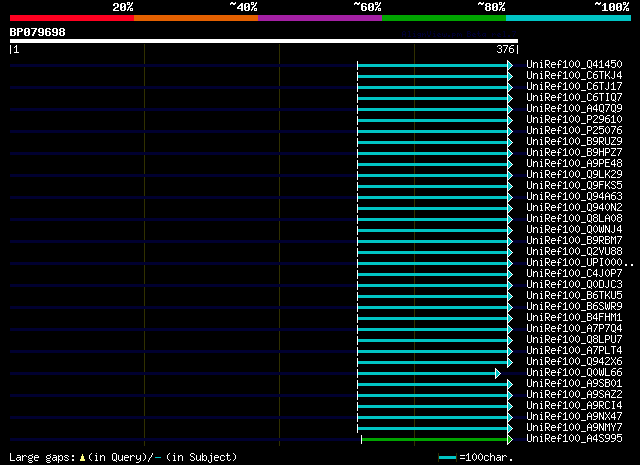
Task: Select the UniRef100_B9HPZ7 entry
Action: (574, 153)
